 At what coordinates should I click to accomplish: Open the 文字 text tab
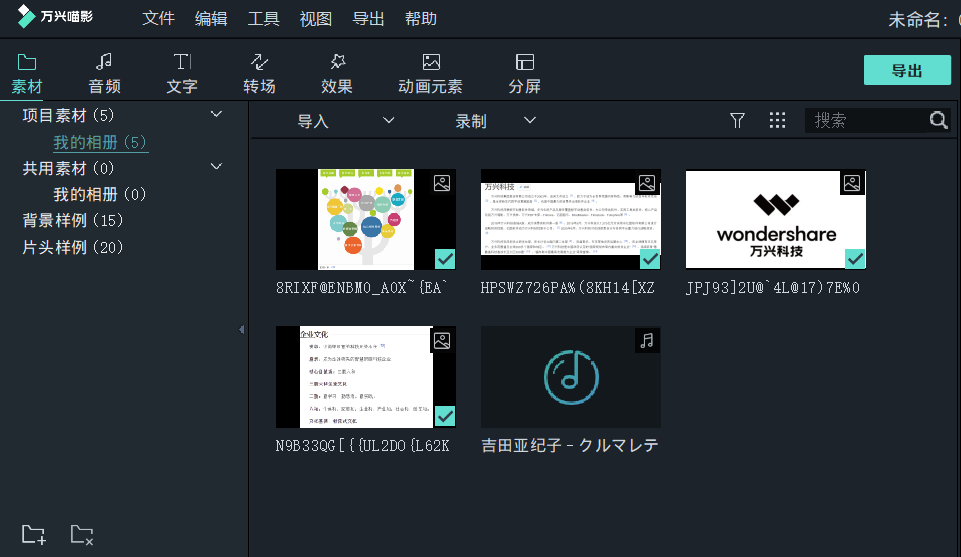[182, 74]
